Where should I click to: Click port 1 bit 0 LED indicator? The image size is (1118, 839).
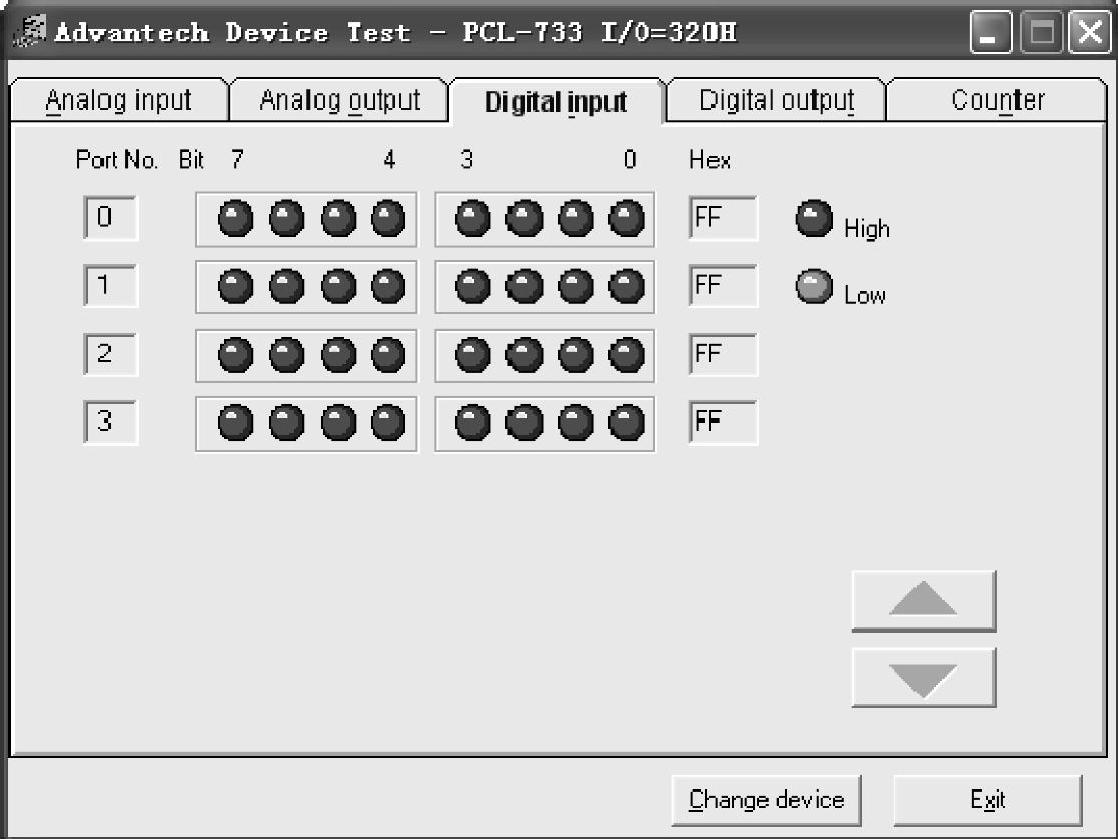[x=627, y=287]
